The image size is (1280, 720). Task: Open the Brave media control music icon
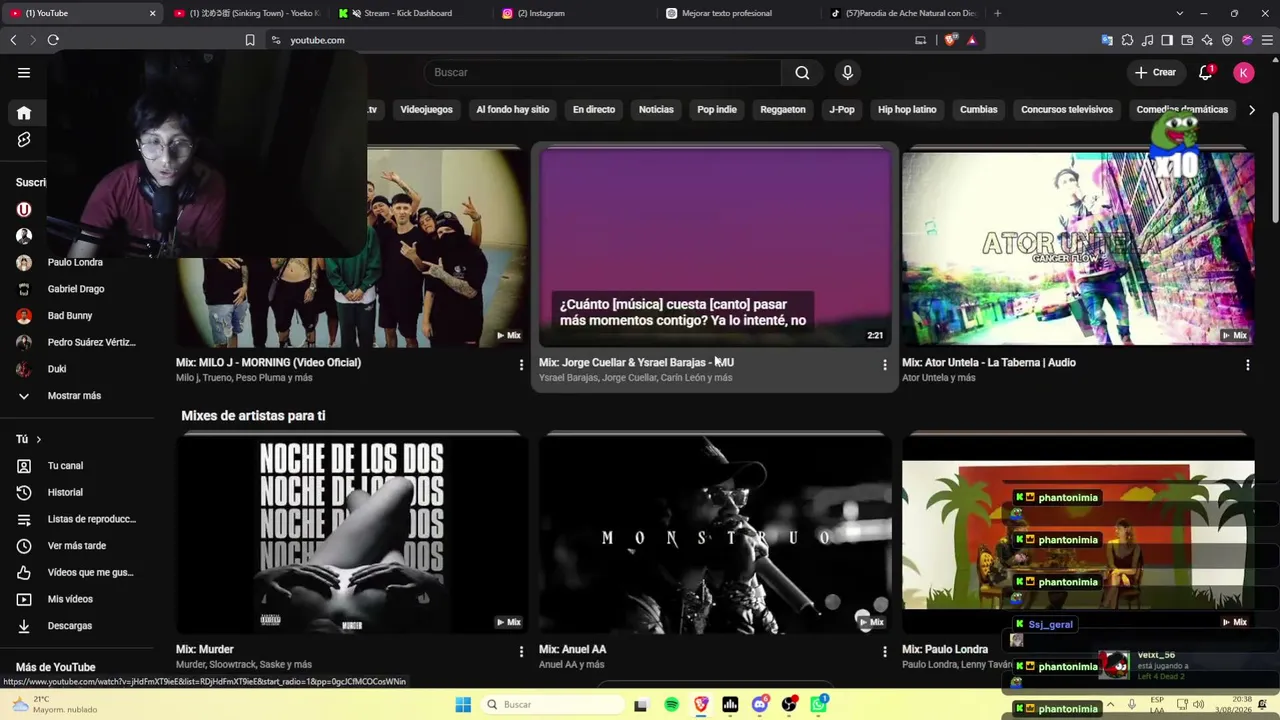pyautogui.click(x=1147, y=40)
